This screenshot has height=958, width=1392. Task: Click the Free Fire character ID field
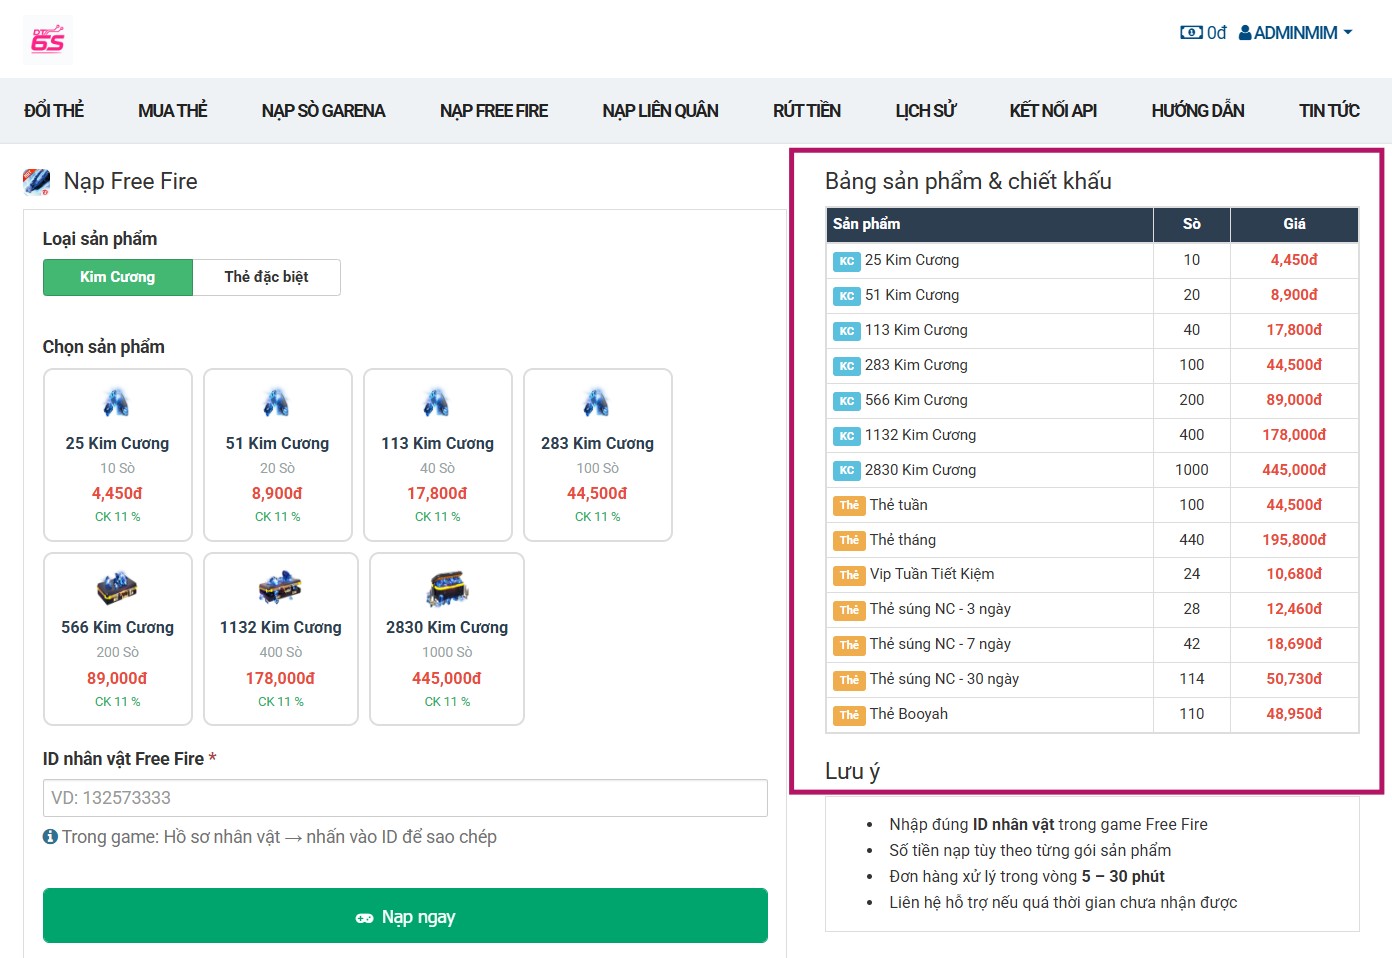405,798
